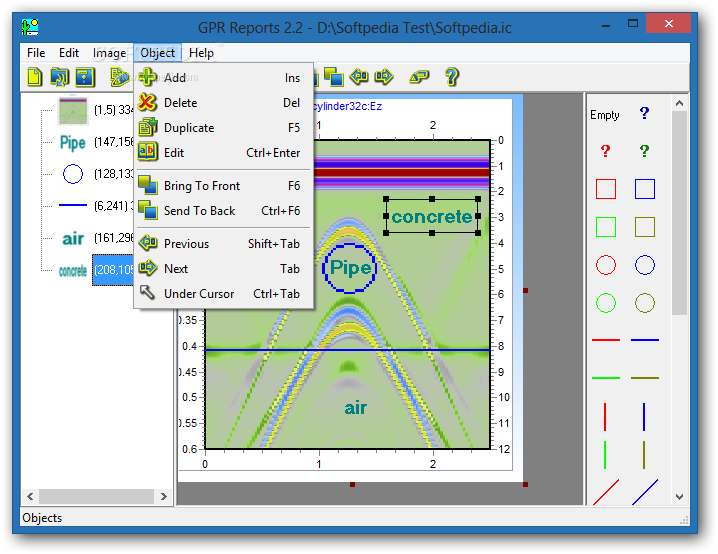Choose Add from the Object menu
The height and width of the screenshot is (554, 718).
pyautogui.click(x=223, y=78)
